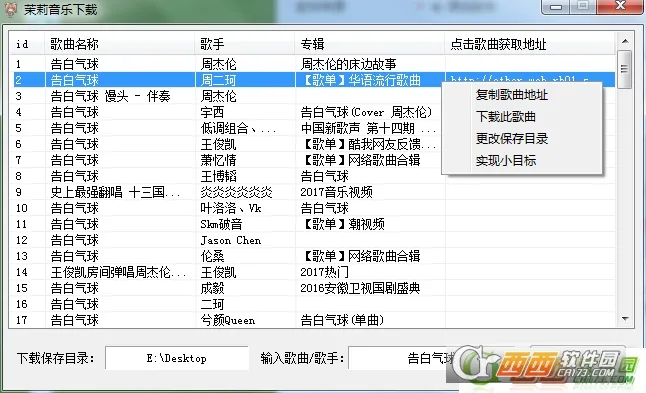
Task: Select album 告白气球(单曲)
Action: (x=342, y=320)
